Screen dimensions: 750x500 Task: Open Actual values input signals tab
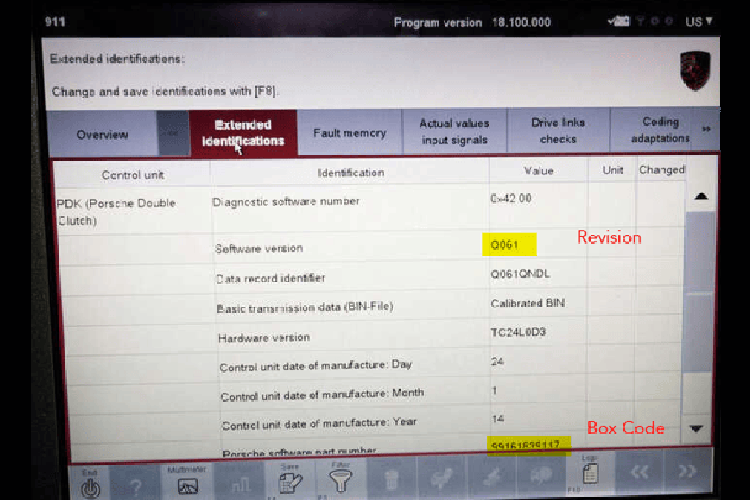coord(454,131)
